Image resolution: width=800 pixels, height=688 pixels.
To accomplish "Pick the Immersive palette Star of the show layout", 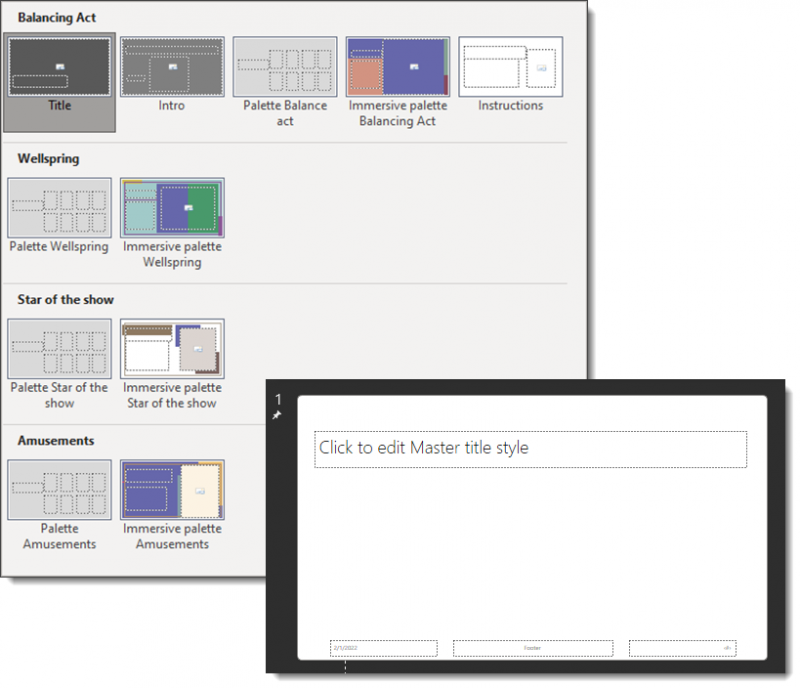I will point(172,349).
